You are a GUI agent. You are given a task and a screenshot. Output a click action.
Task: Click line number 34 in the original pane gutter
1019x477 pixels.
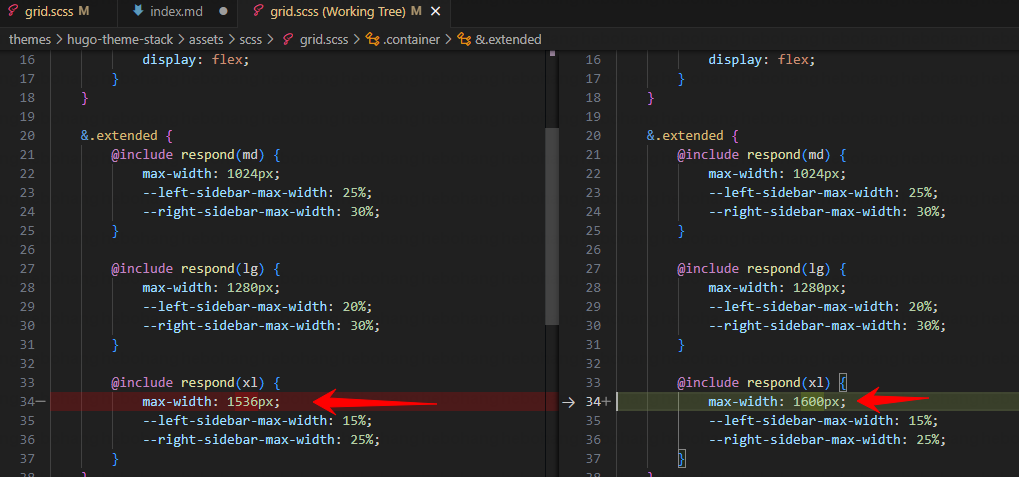[27, 402]
